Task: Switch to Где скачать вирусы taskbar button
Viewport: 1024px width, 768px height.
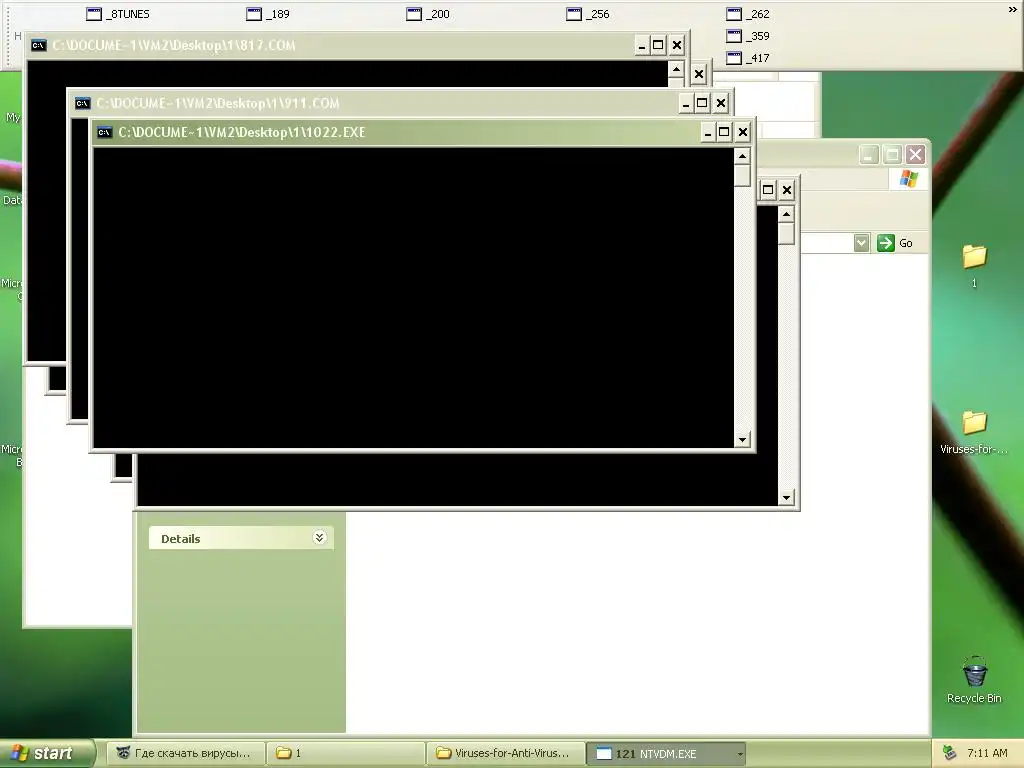Action: click(187, 753)
